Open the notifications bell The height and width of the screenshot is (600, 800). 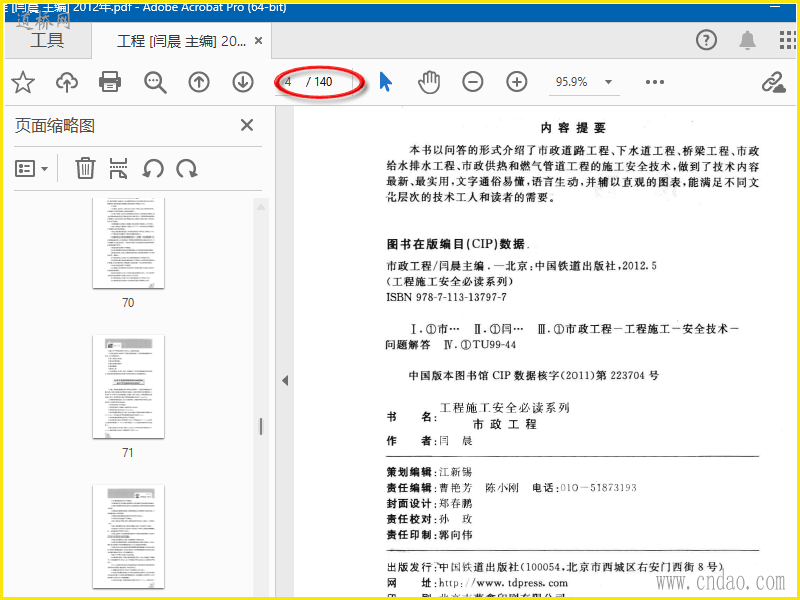tap(747, 40)
